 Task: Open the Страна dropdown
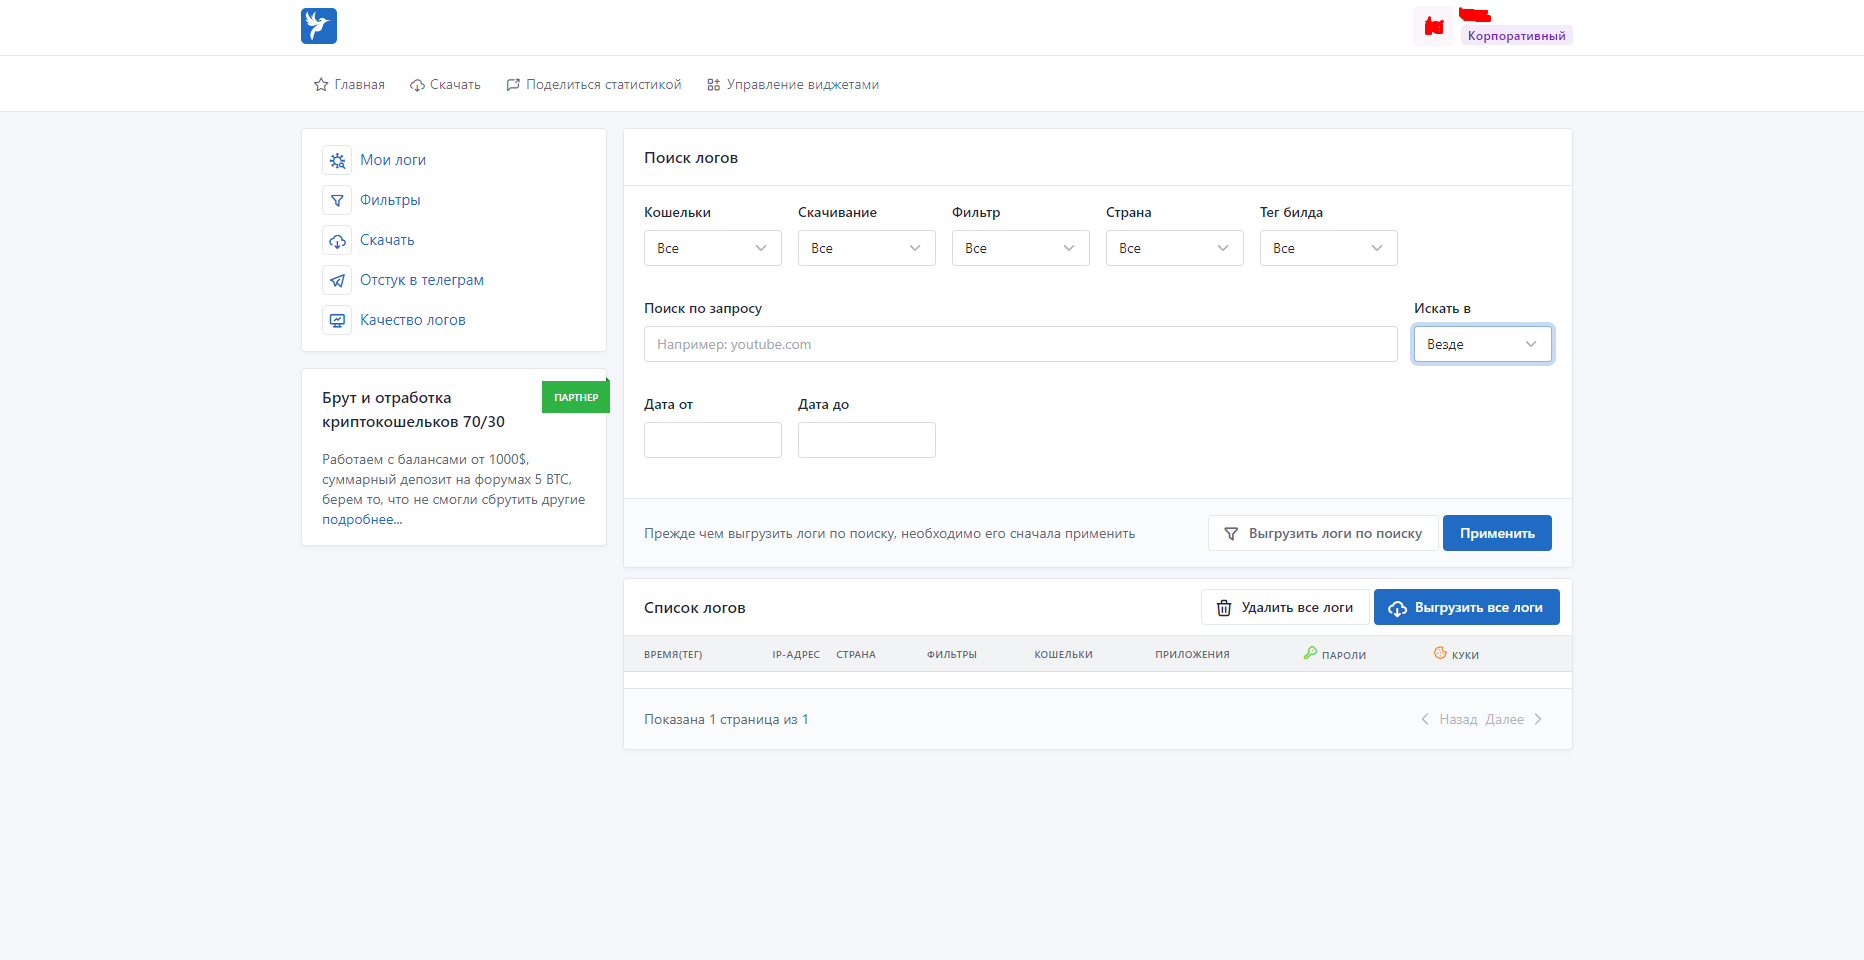(x=1174, y=248)
